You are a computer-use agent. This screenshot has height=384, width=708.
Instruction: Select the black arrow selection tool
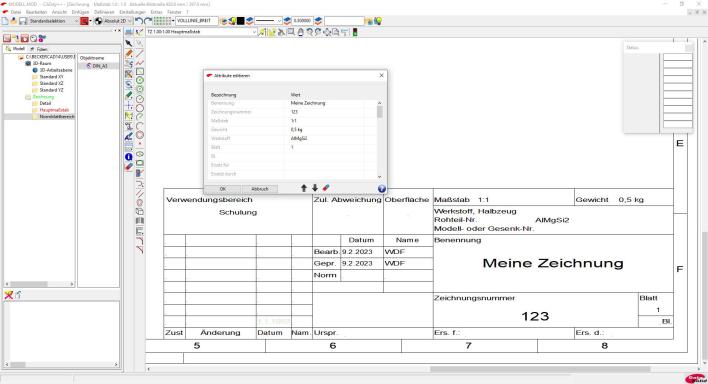click(129, 43)
